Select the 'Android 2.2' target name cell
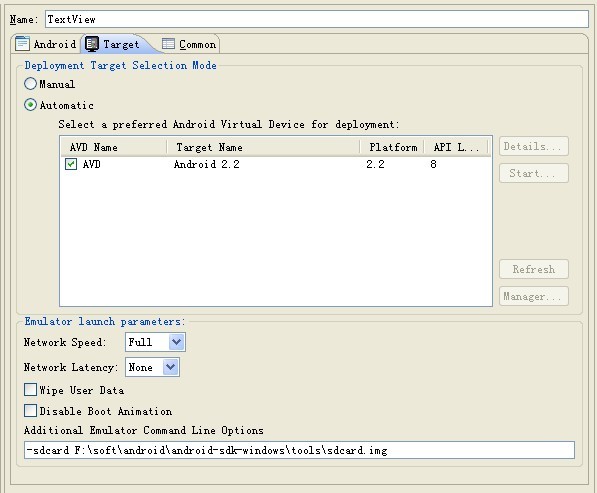This screenshot has height=493, width=597. (207, 164)
